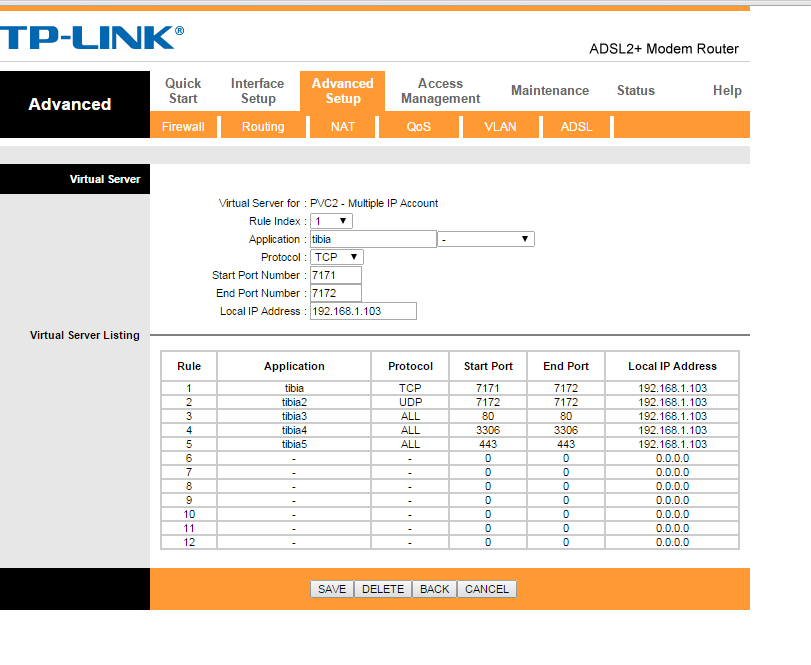Image resolution: width=811 pixels, height=665 pixels.
Task: Click the CANCEL button
Action: (487, 589)
